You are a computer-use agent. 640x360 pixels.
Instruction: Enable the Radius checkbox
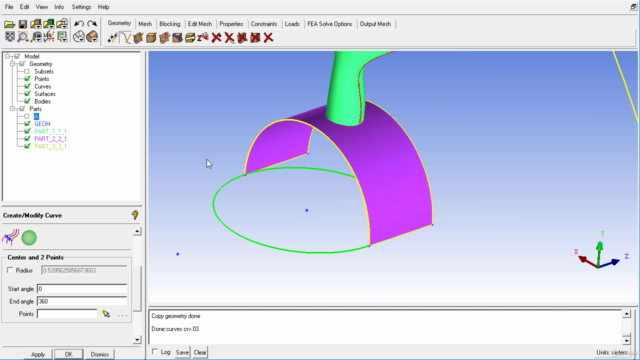tap(10, 270)
